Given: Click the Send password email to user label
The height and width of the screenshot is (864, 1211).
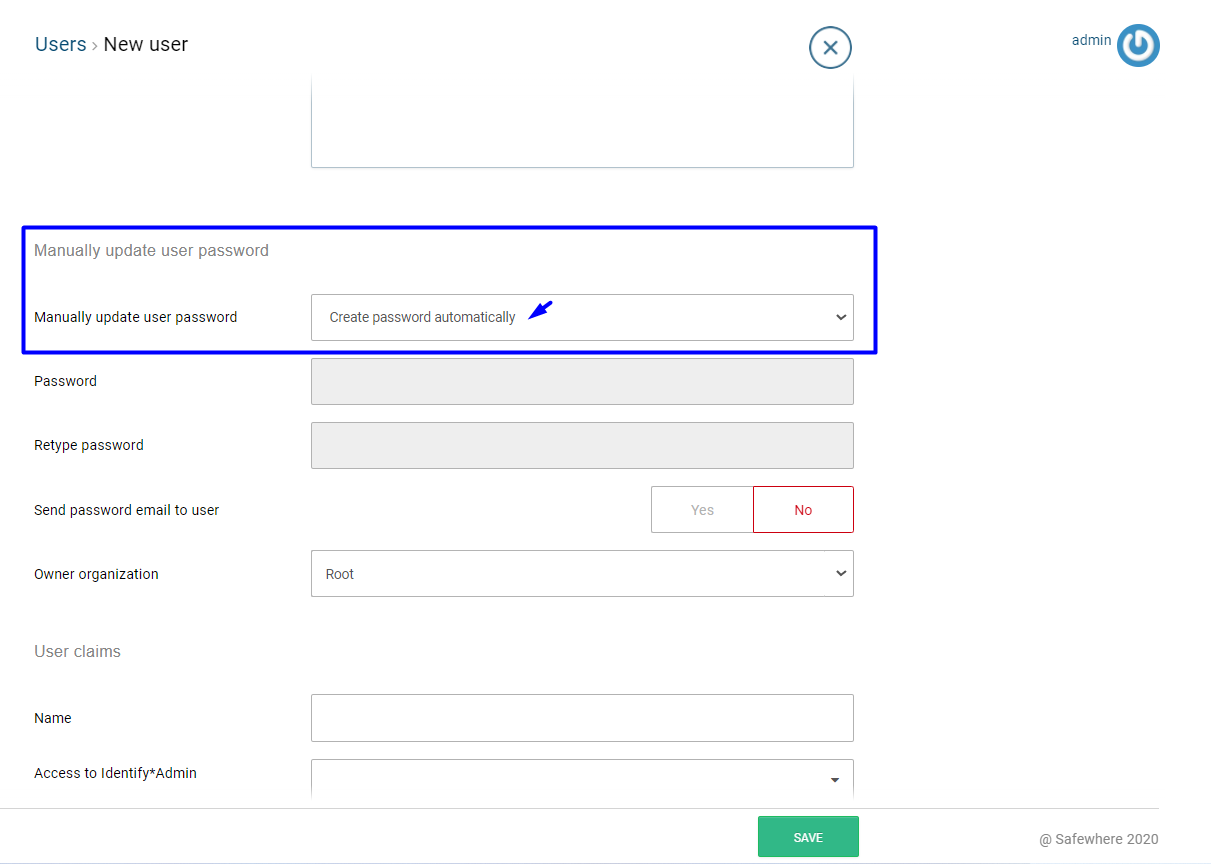Looking at the screenshot, I should pyautogui.click(x=126, y=510).
